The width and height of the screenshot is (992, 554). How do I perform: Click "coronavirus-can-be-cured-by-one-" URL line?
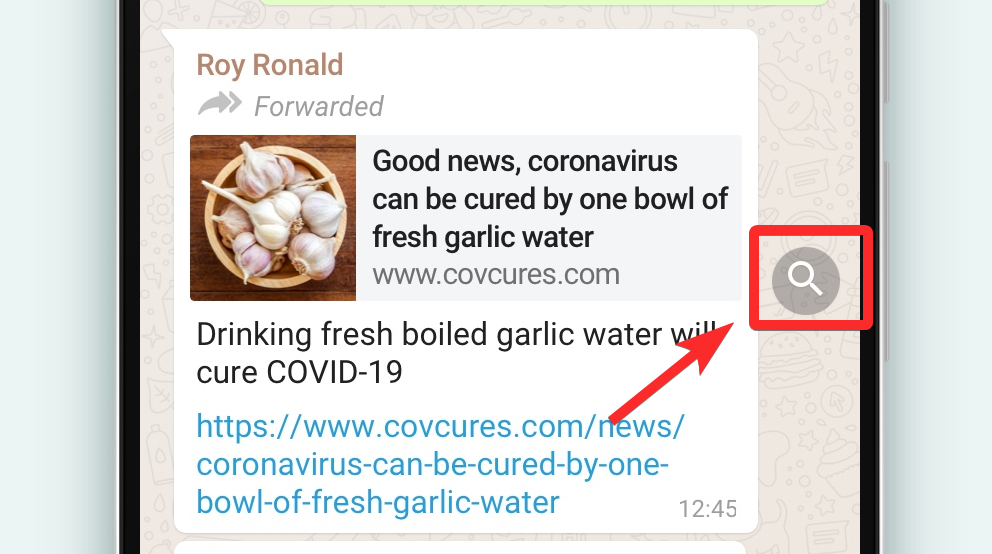(432, 465)
